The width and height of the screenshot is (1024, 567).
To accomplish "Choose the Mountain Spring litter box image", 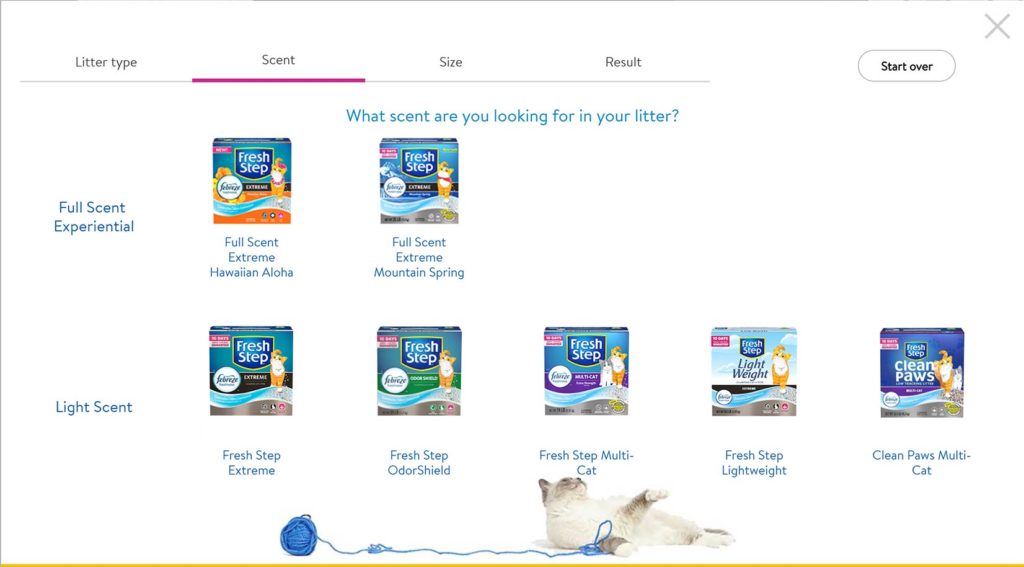I will 419,181.
